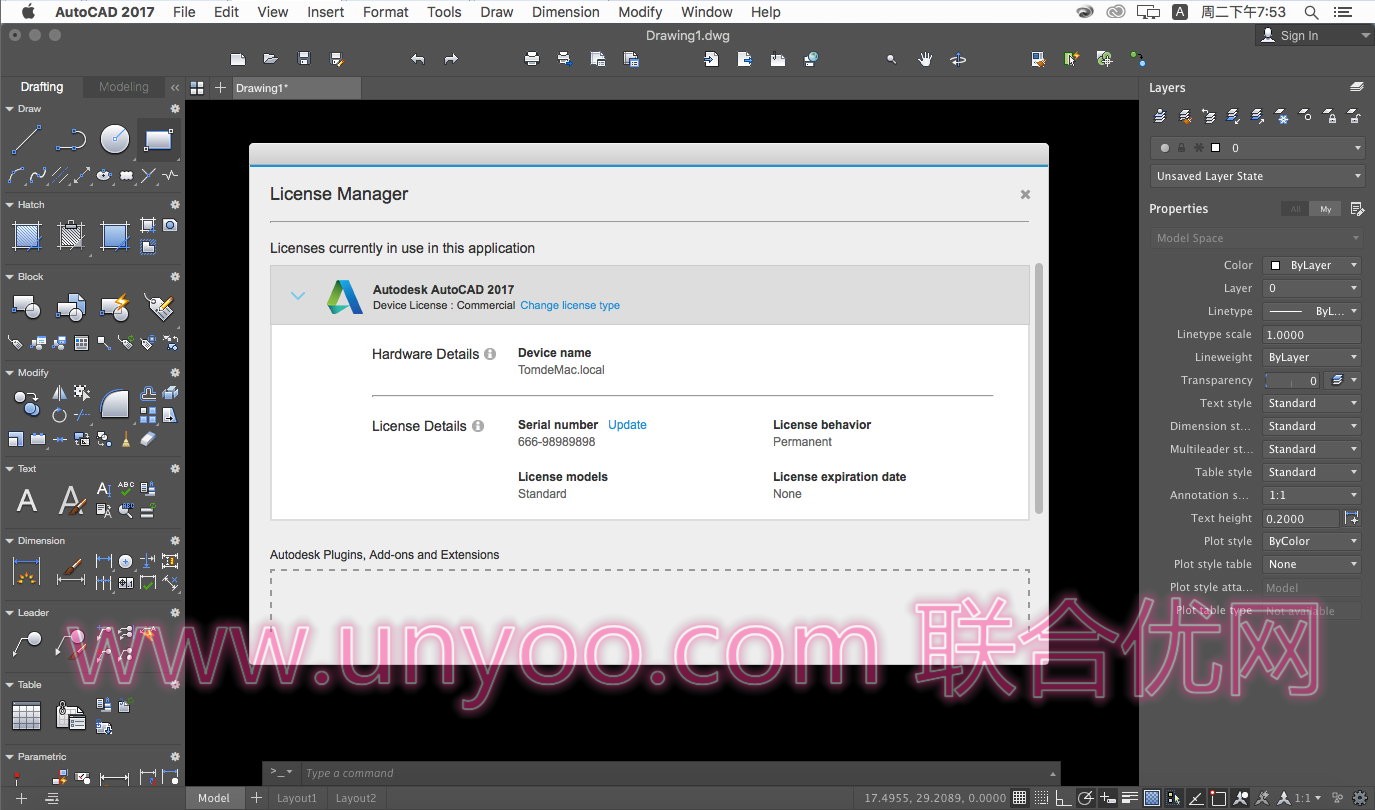Collapse the Hatch panel section
The height and width of the screenshot is (810, 1375).
click(9, 205)
